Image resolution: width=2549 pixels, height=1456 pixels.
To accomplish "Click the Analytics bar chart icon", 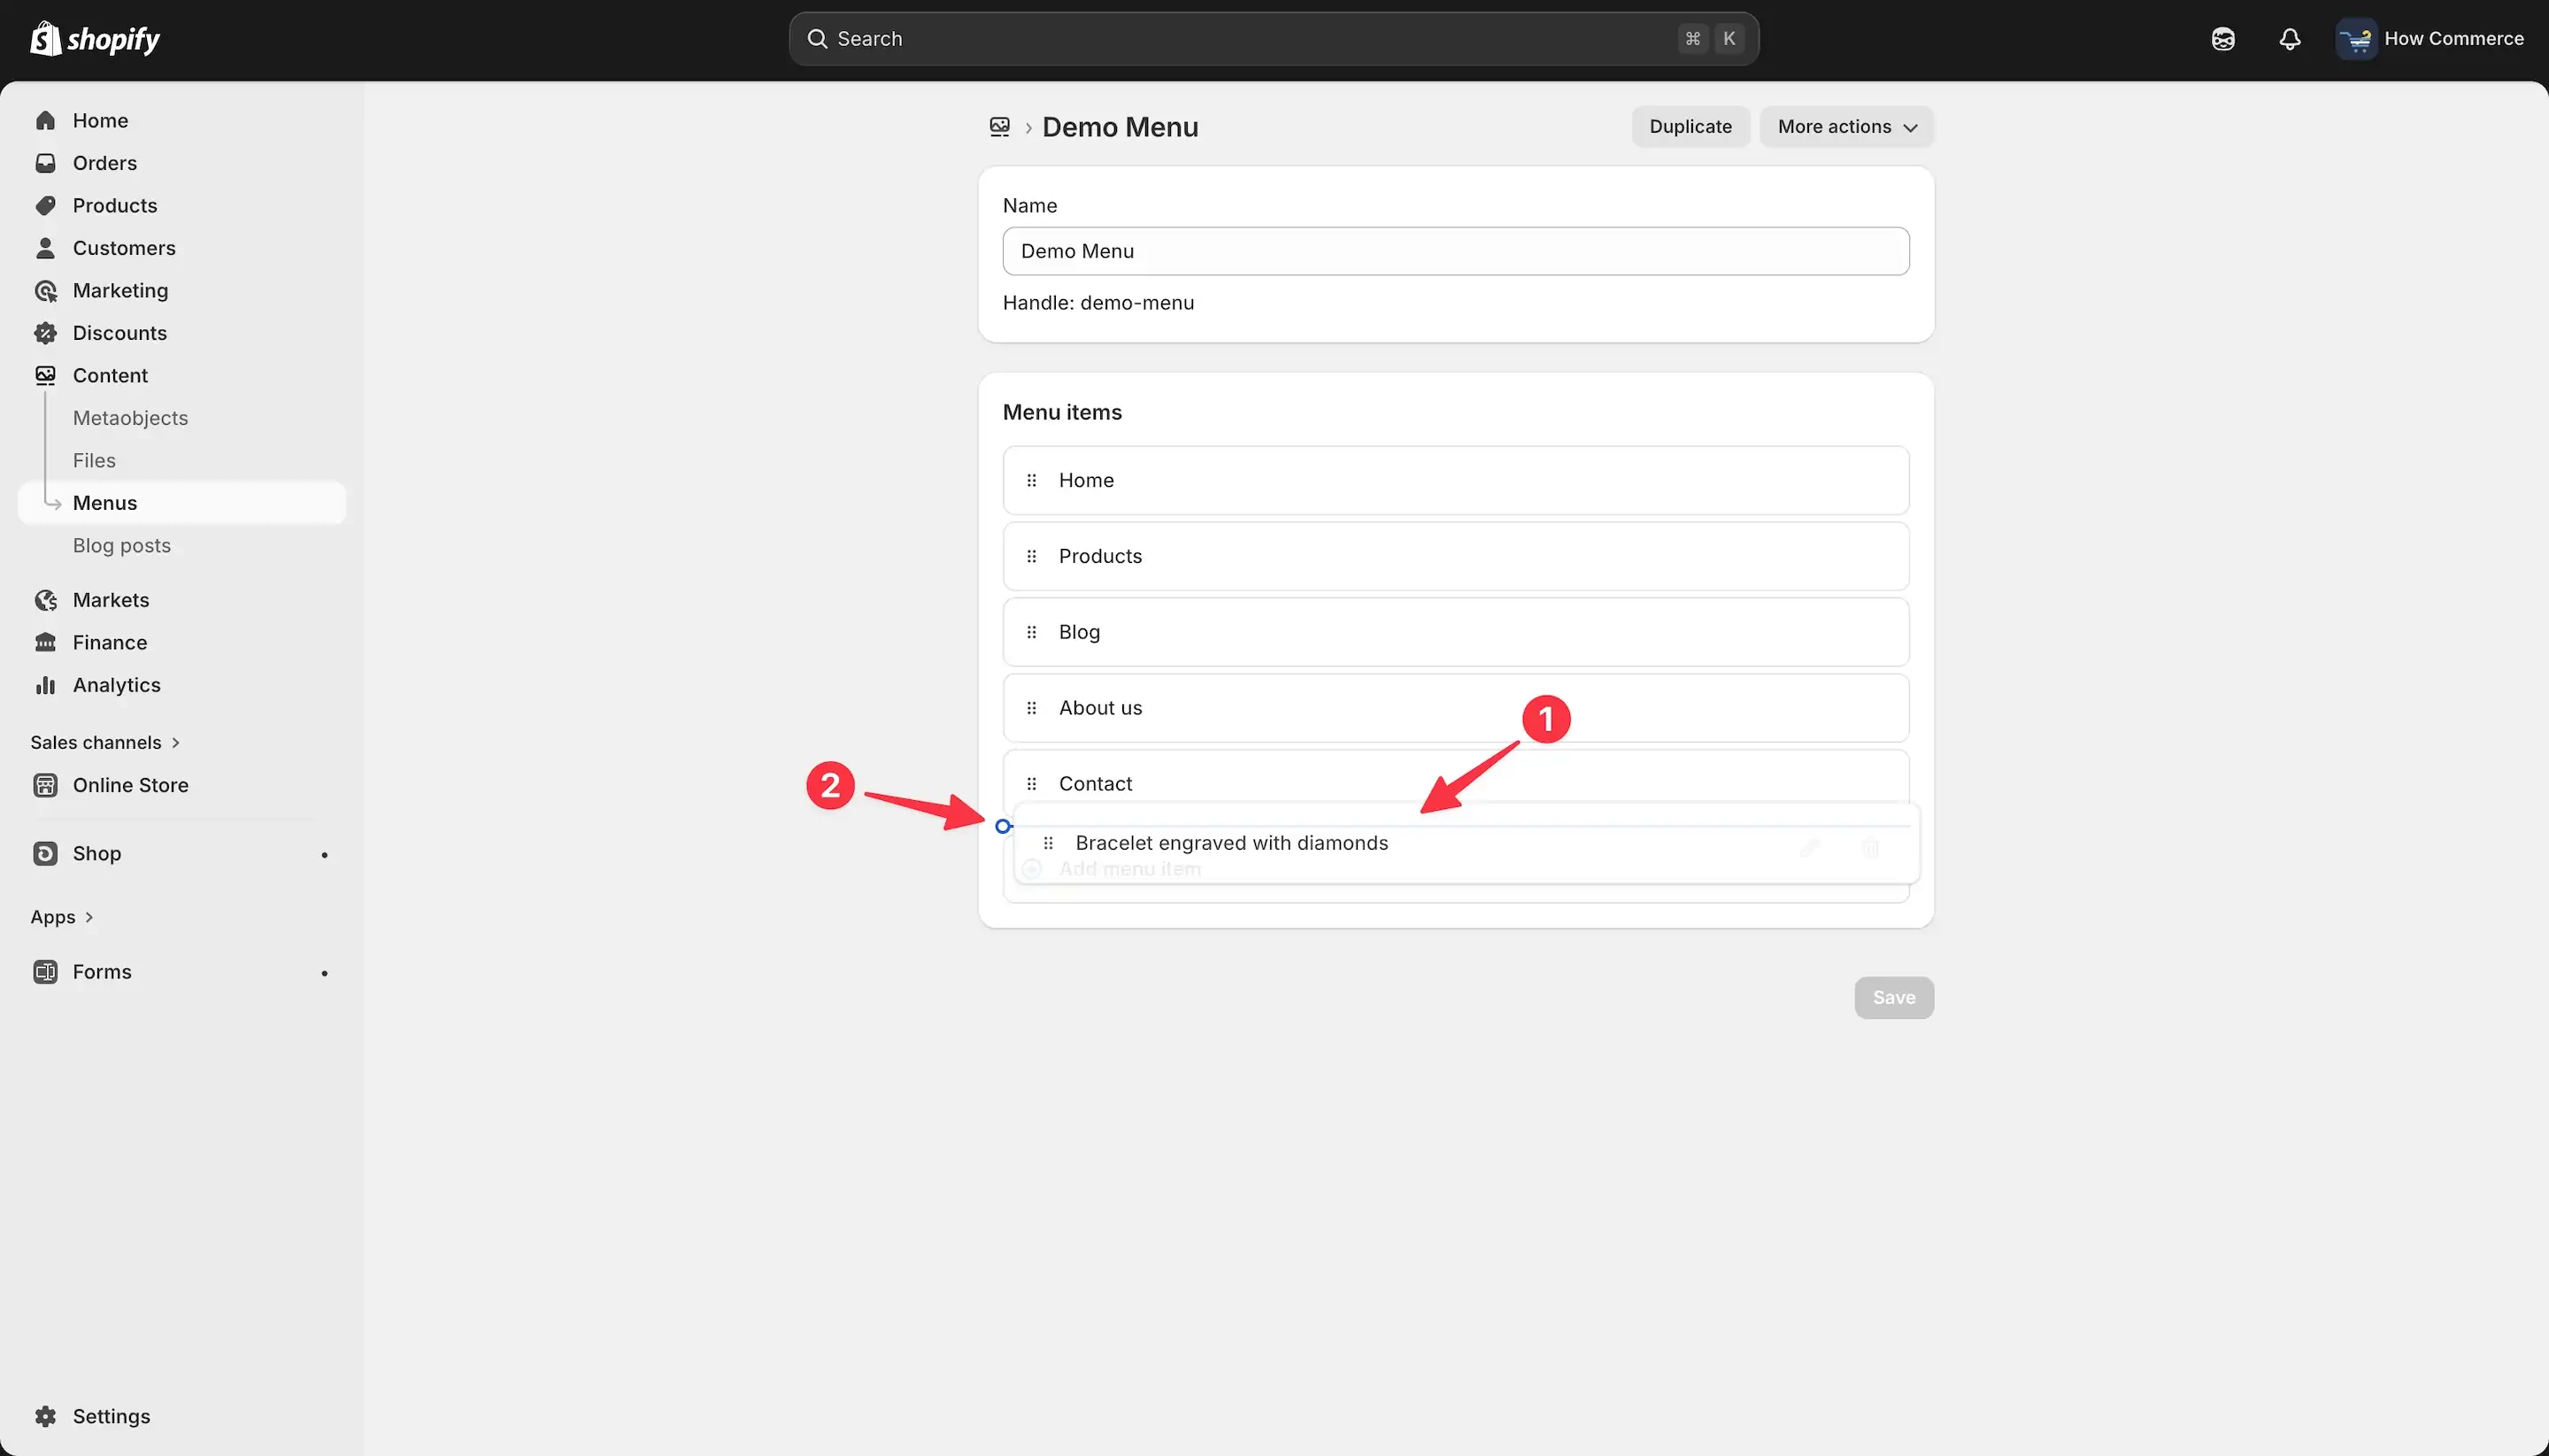I will click(45, 685).
